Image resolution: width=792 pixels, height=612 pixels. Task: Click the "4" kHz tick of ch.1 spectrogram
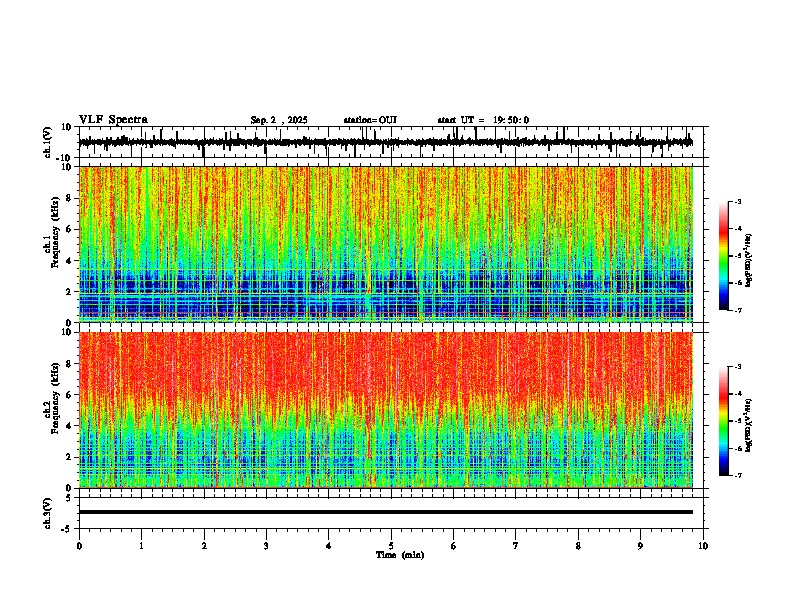71,261
